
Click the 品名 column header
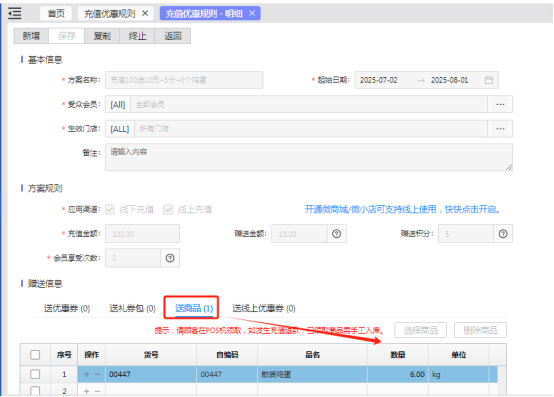tap(313, 355)
